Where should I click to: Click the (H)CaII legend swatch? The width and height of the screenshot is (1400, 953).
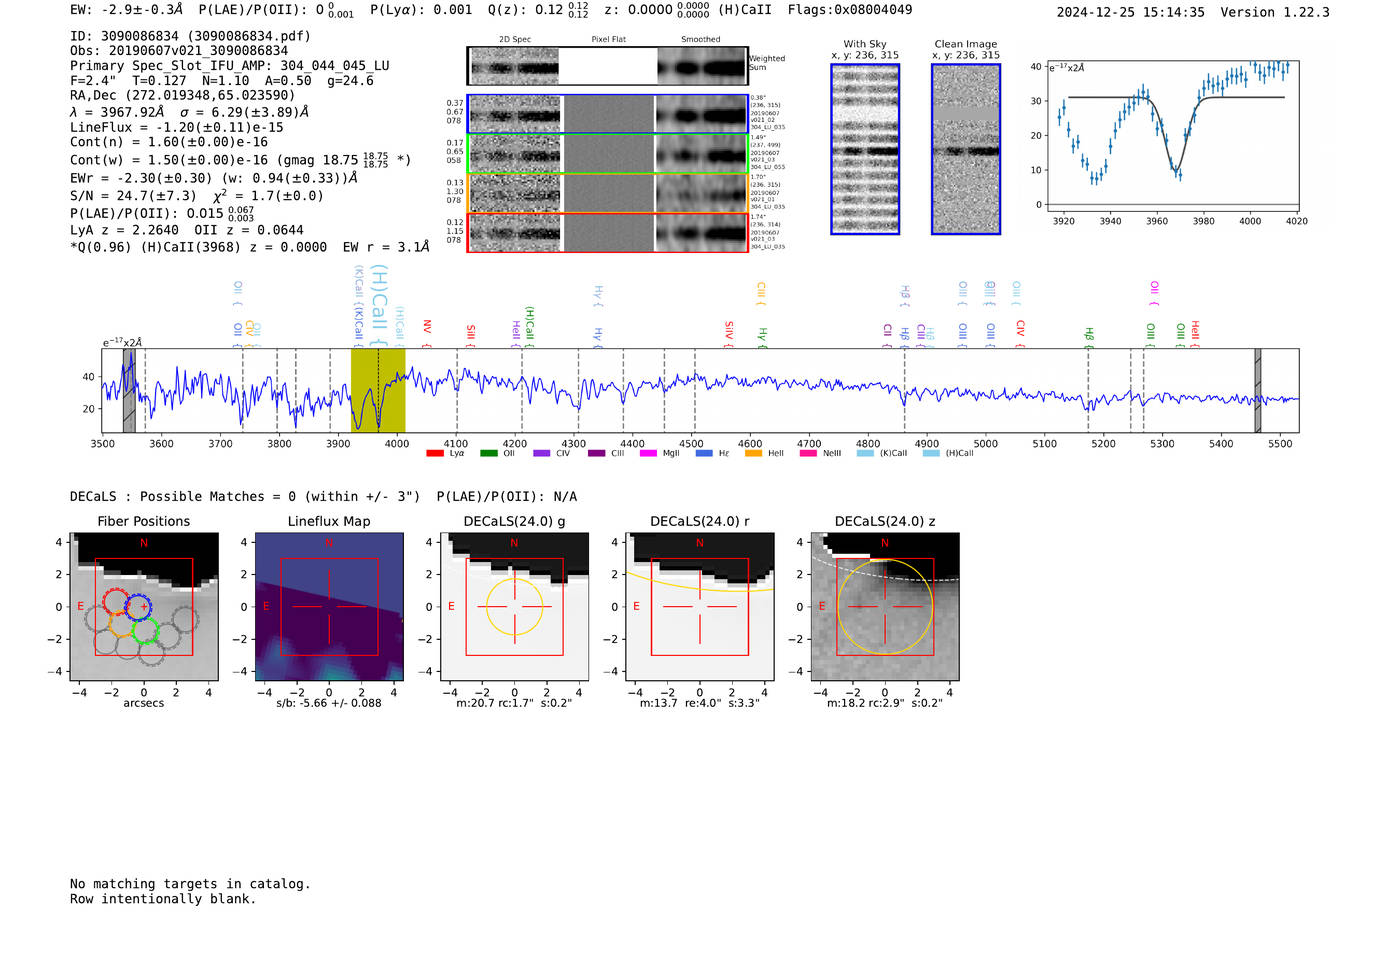pos(931,453)
